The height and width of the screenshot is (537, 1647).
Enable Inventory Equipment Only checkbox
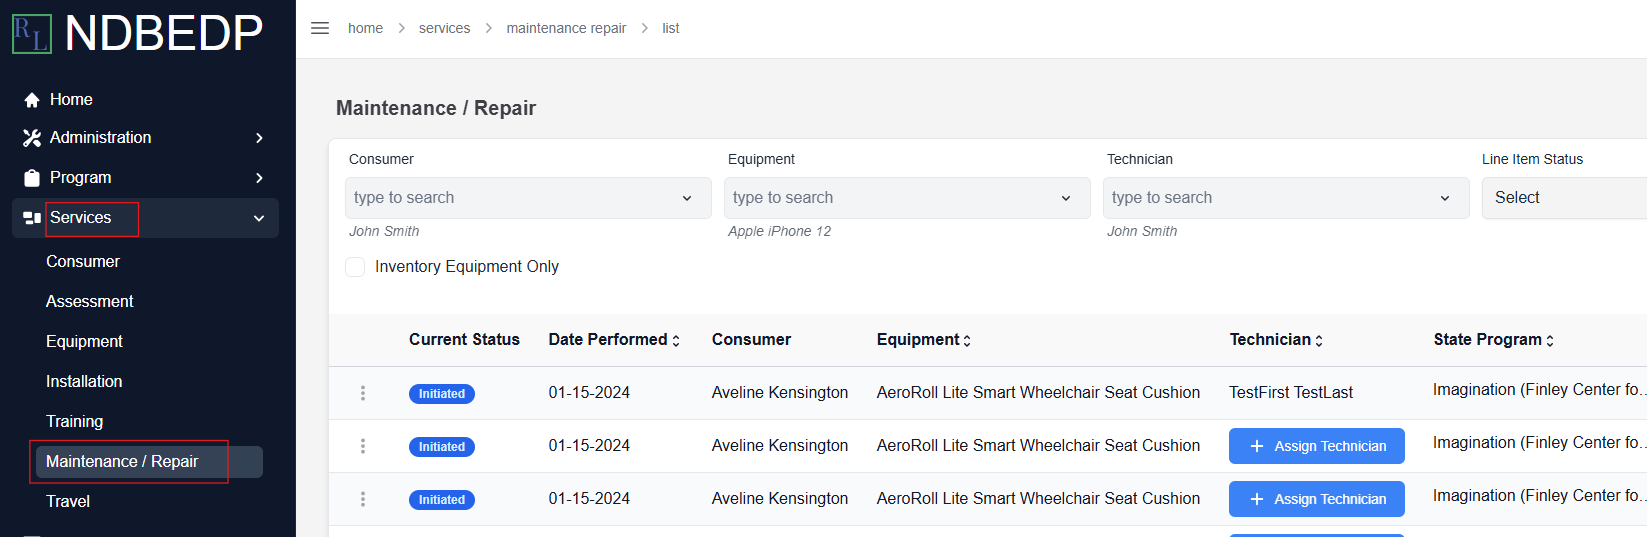[355, 267]
